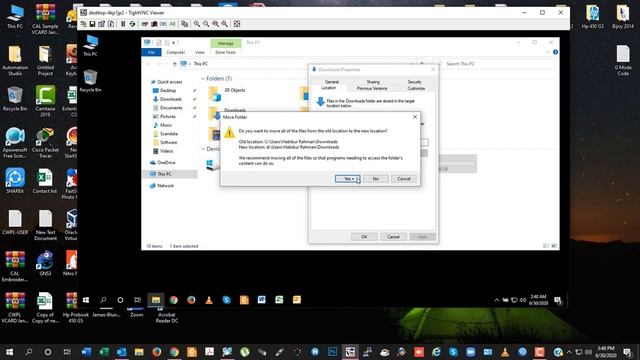Open the File tab in remote File Explorer
The width and height of the screenshot is (640, 360).
[151, 52]
